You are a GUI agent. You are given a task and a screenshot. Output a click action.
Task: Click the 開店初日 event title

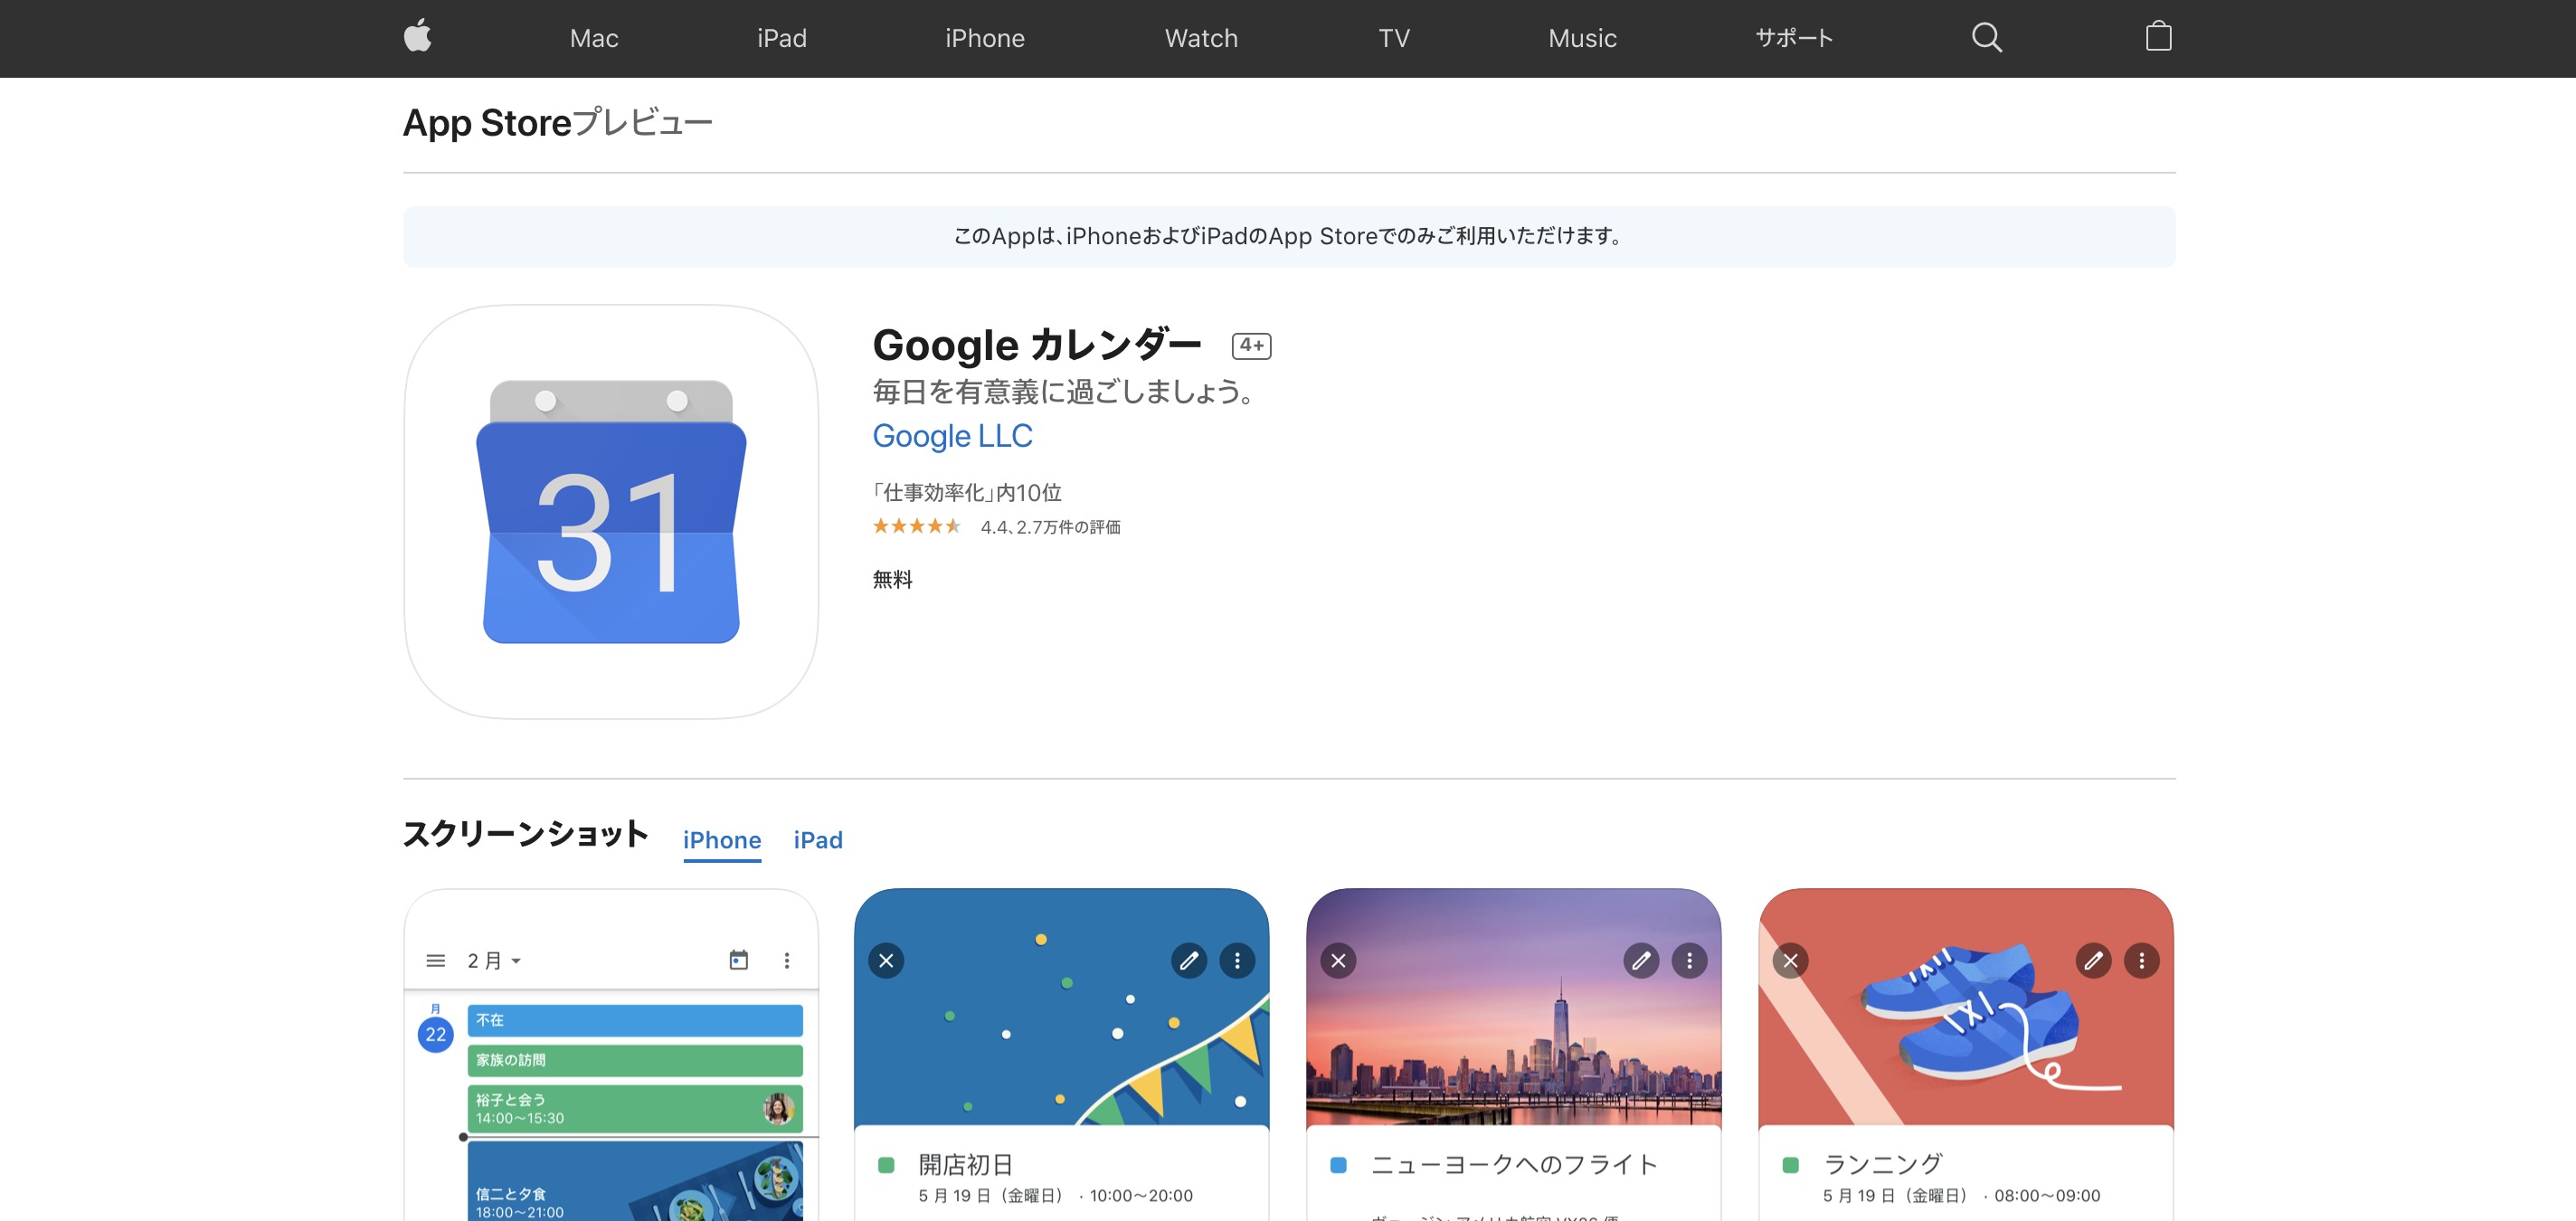click(x=966, y=1165)
